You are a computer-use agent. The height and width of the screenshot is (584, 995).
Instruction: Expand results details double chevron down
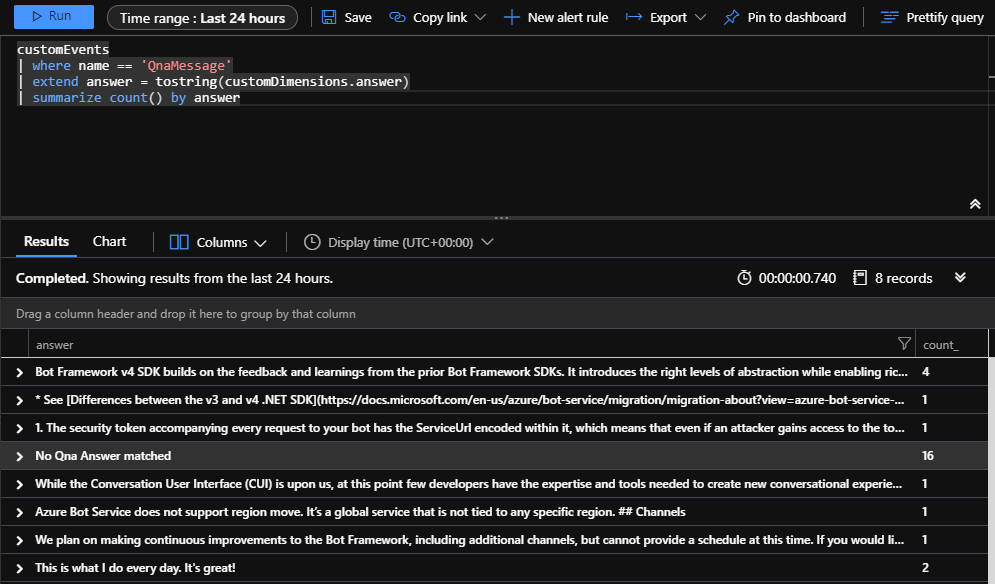960,277
